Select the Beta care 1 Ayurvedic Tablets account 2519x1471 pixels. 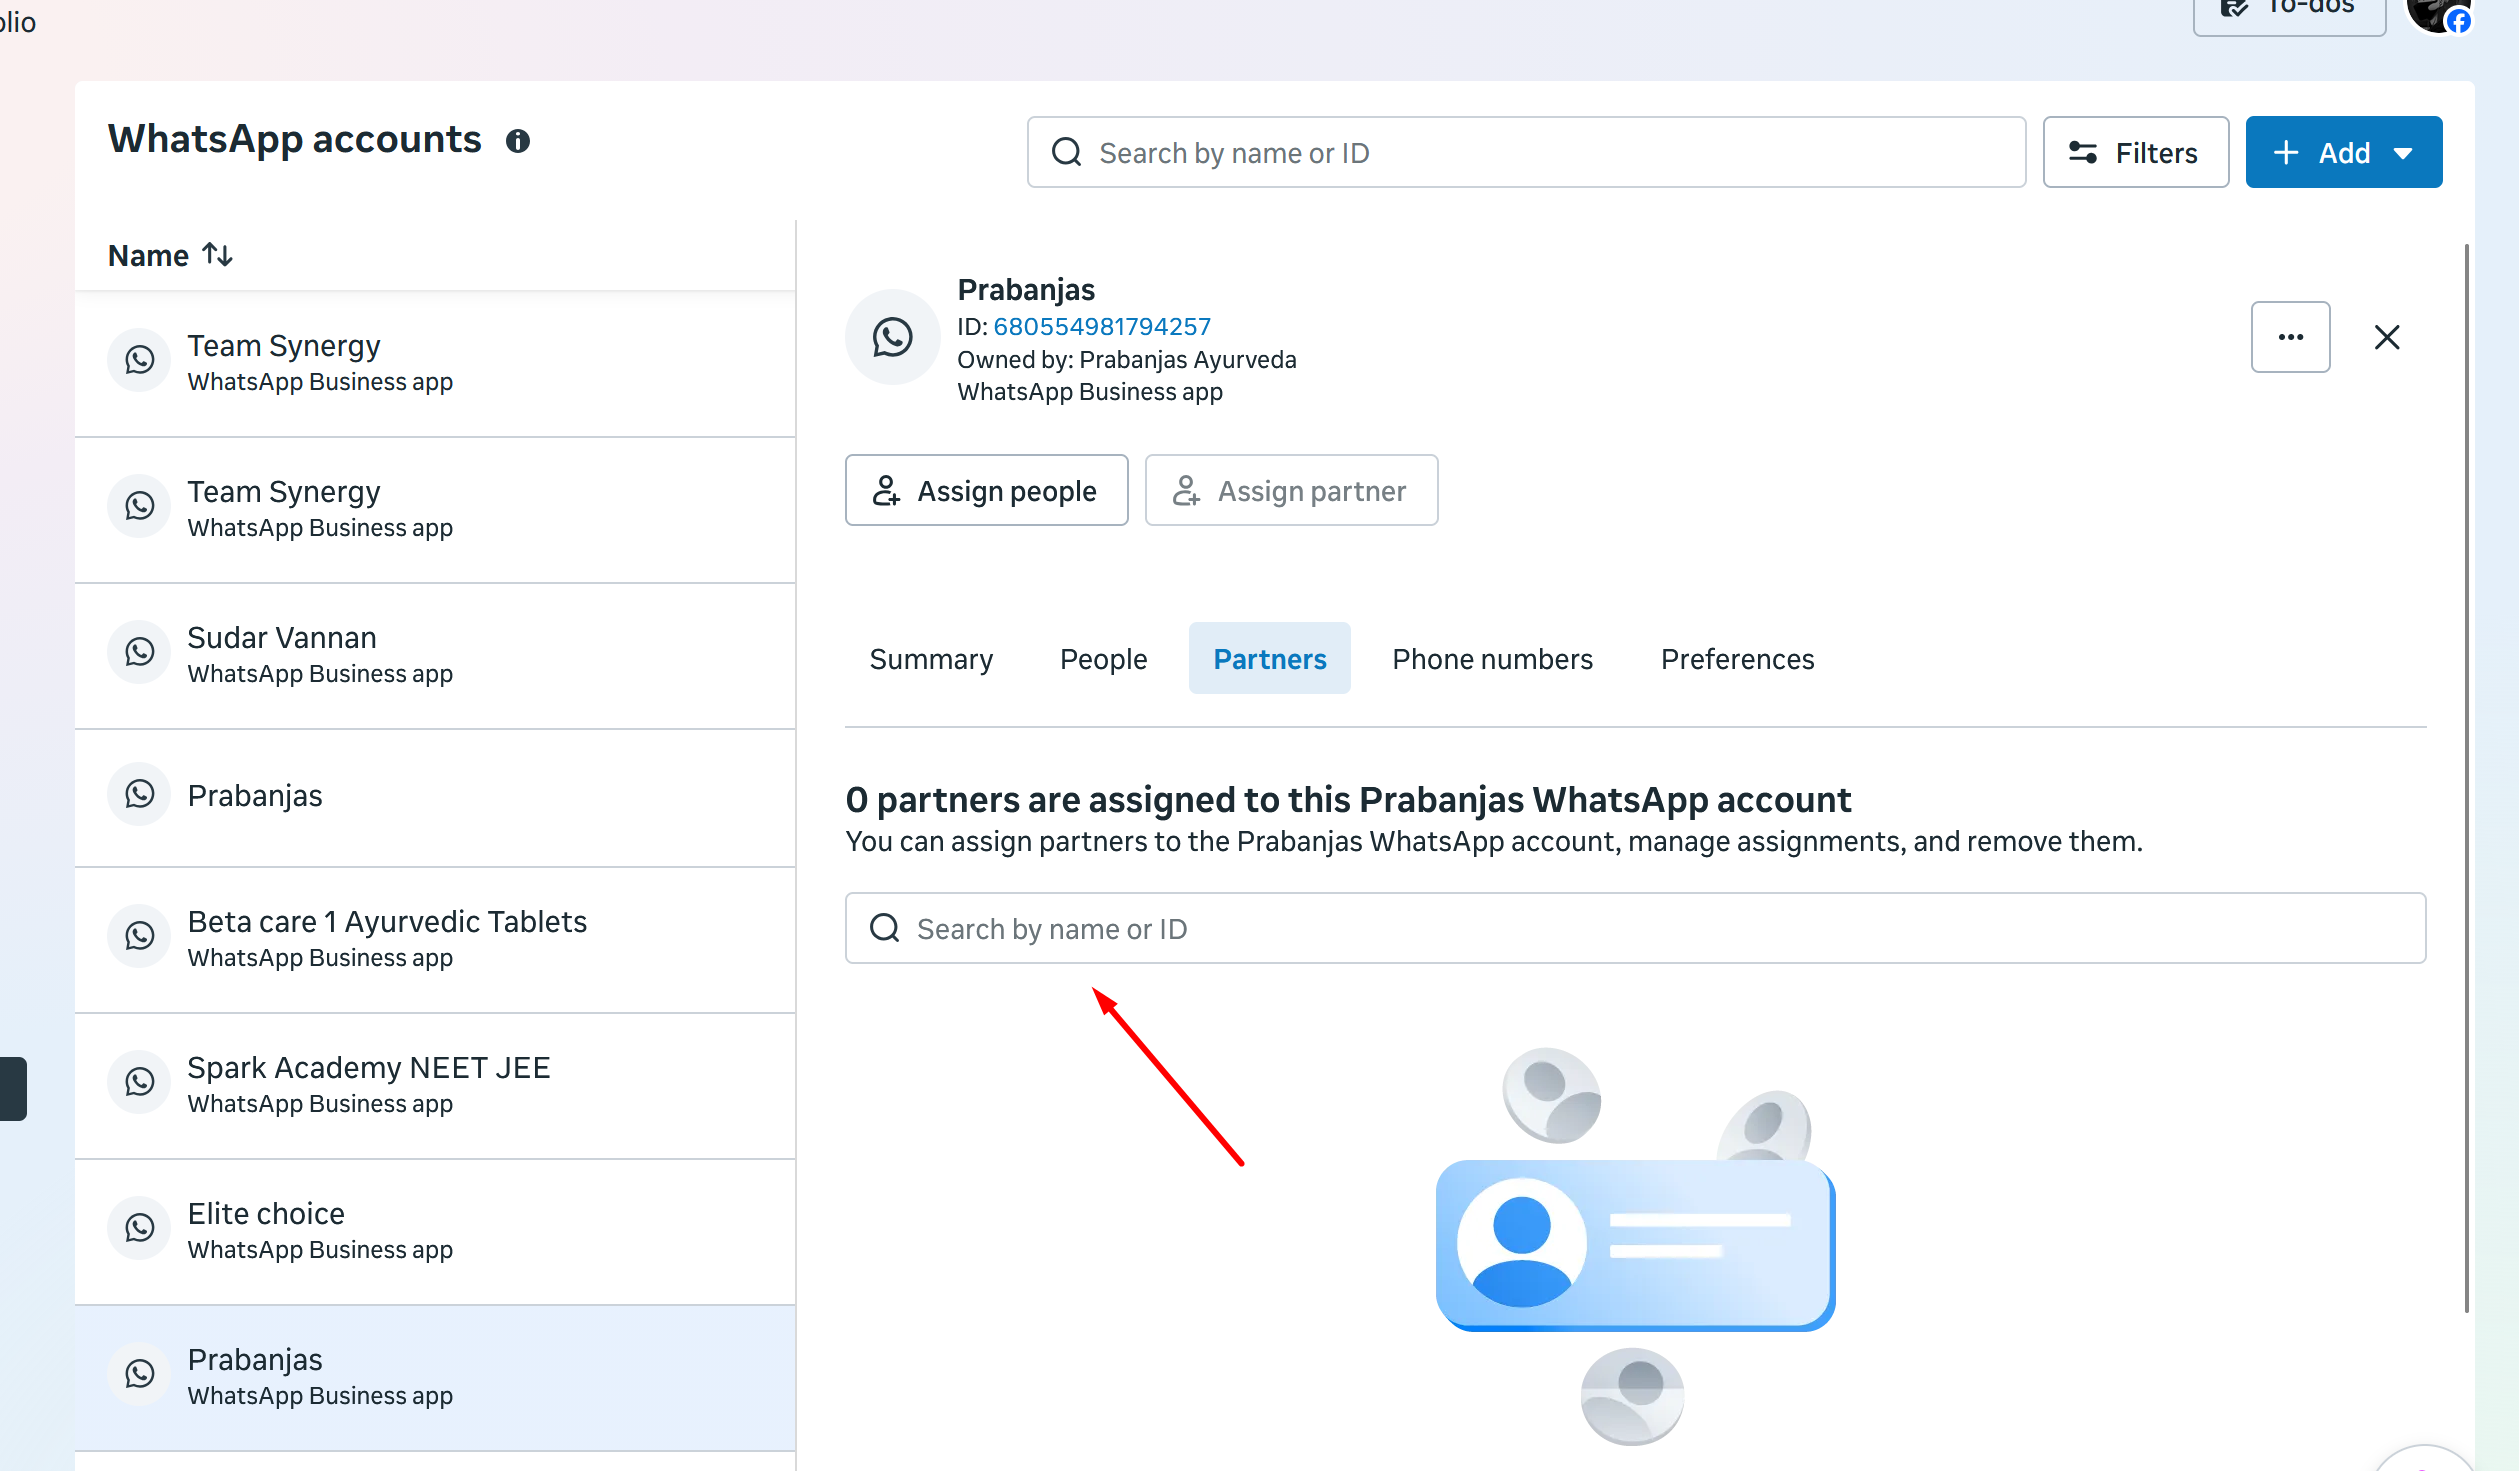click(x=435, y=940)
